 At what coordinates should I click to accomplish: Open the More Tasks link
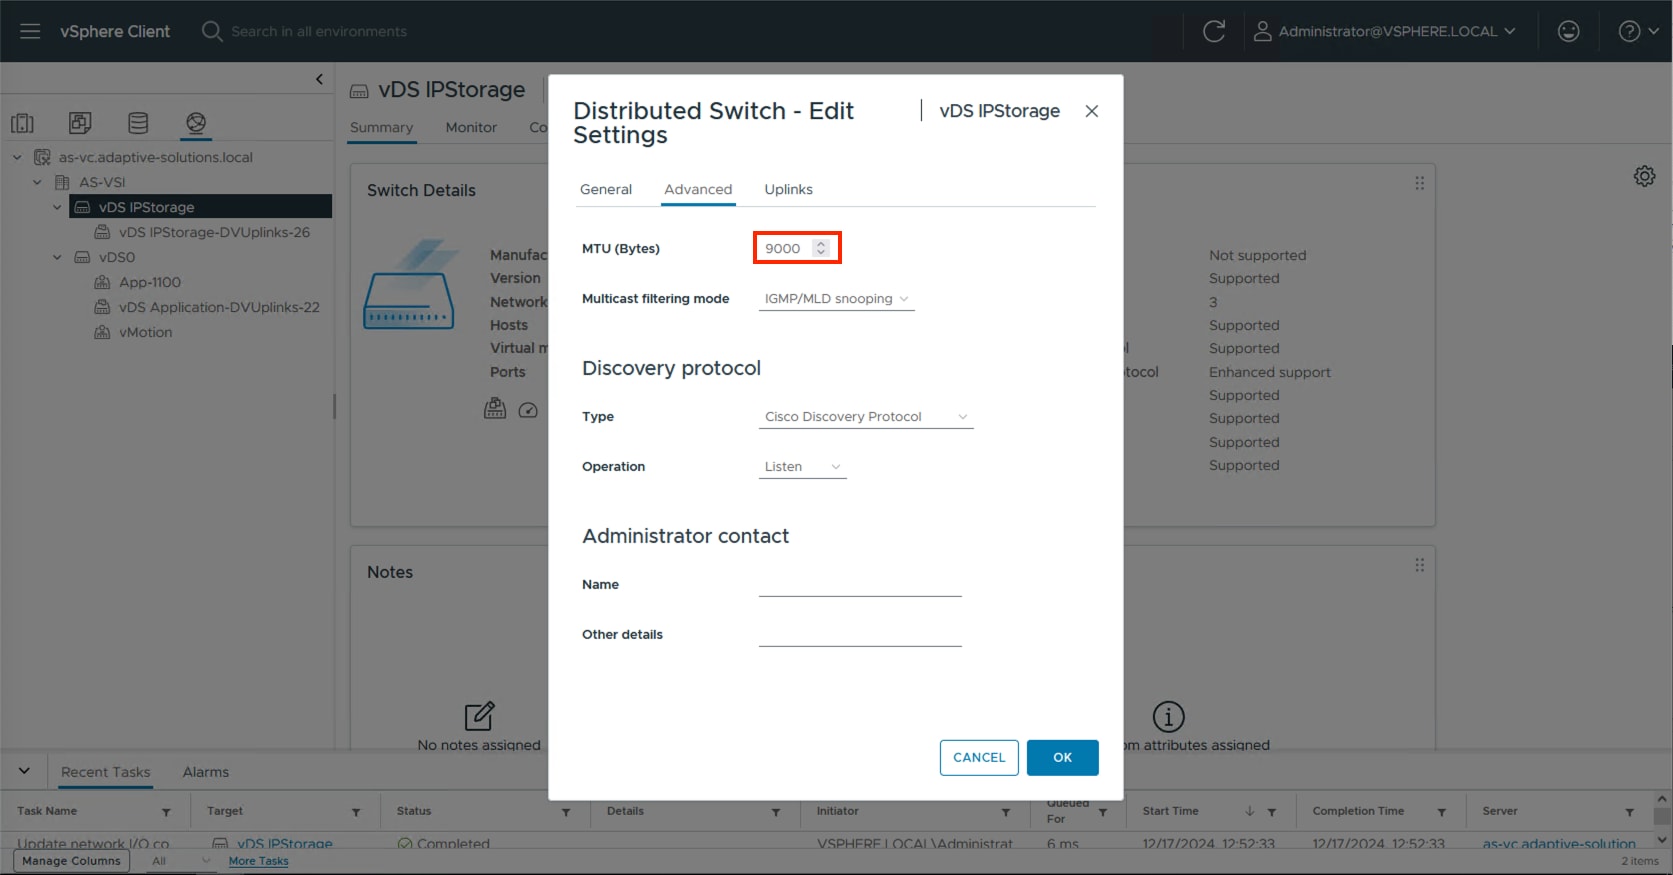click(x=258, y=861)
